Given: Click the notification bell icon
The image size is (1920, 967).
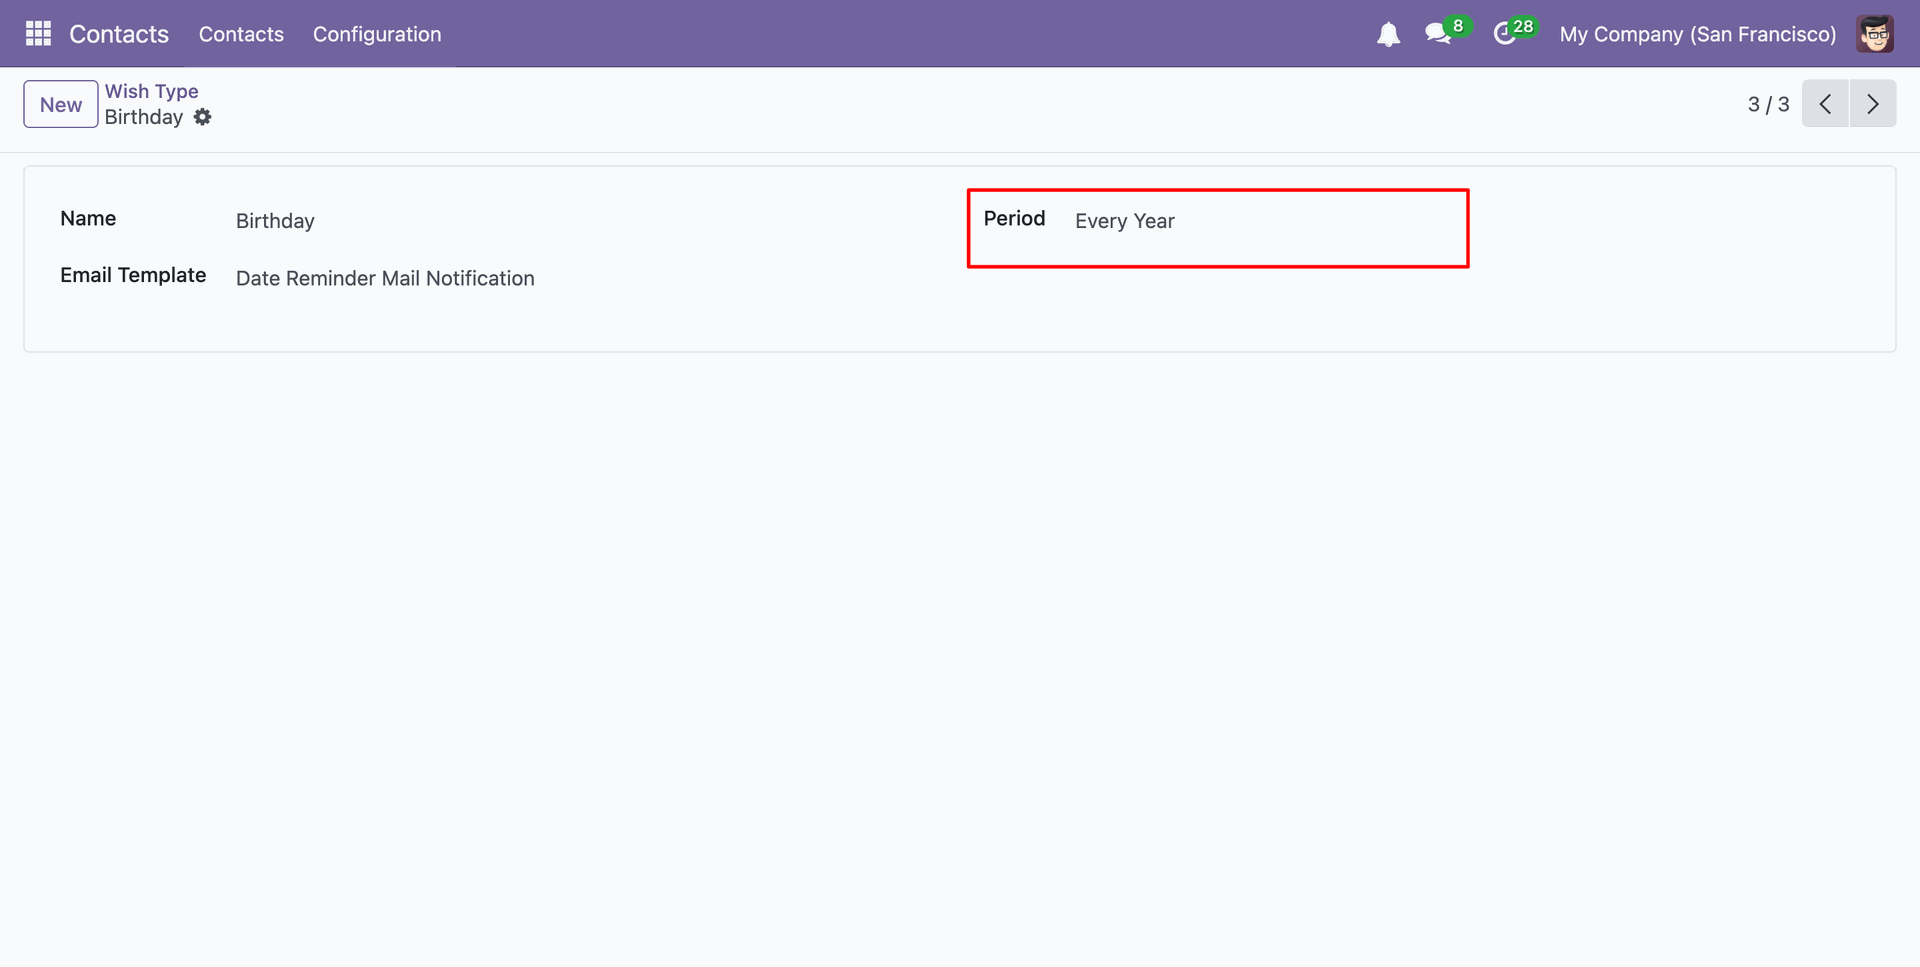Looking at the screenshot, I should coord(1388,35).
